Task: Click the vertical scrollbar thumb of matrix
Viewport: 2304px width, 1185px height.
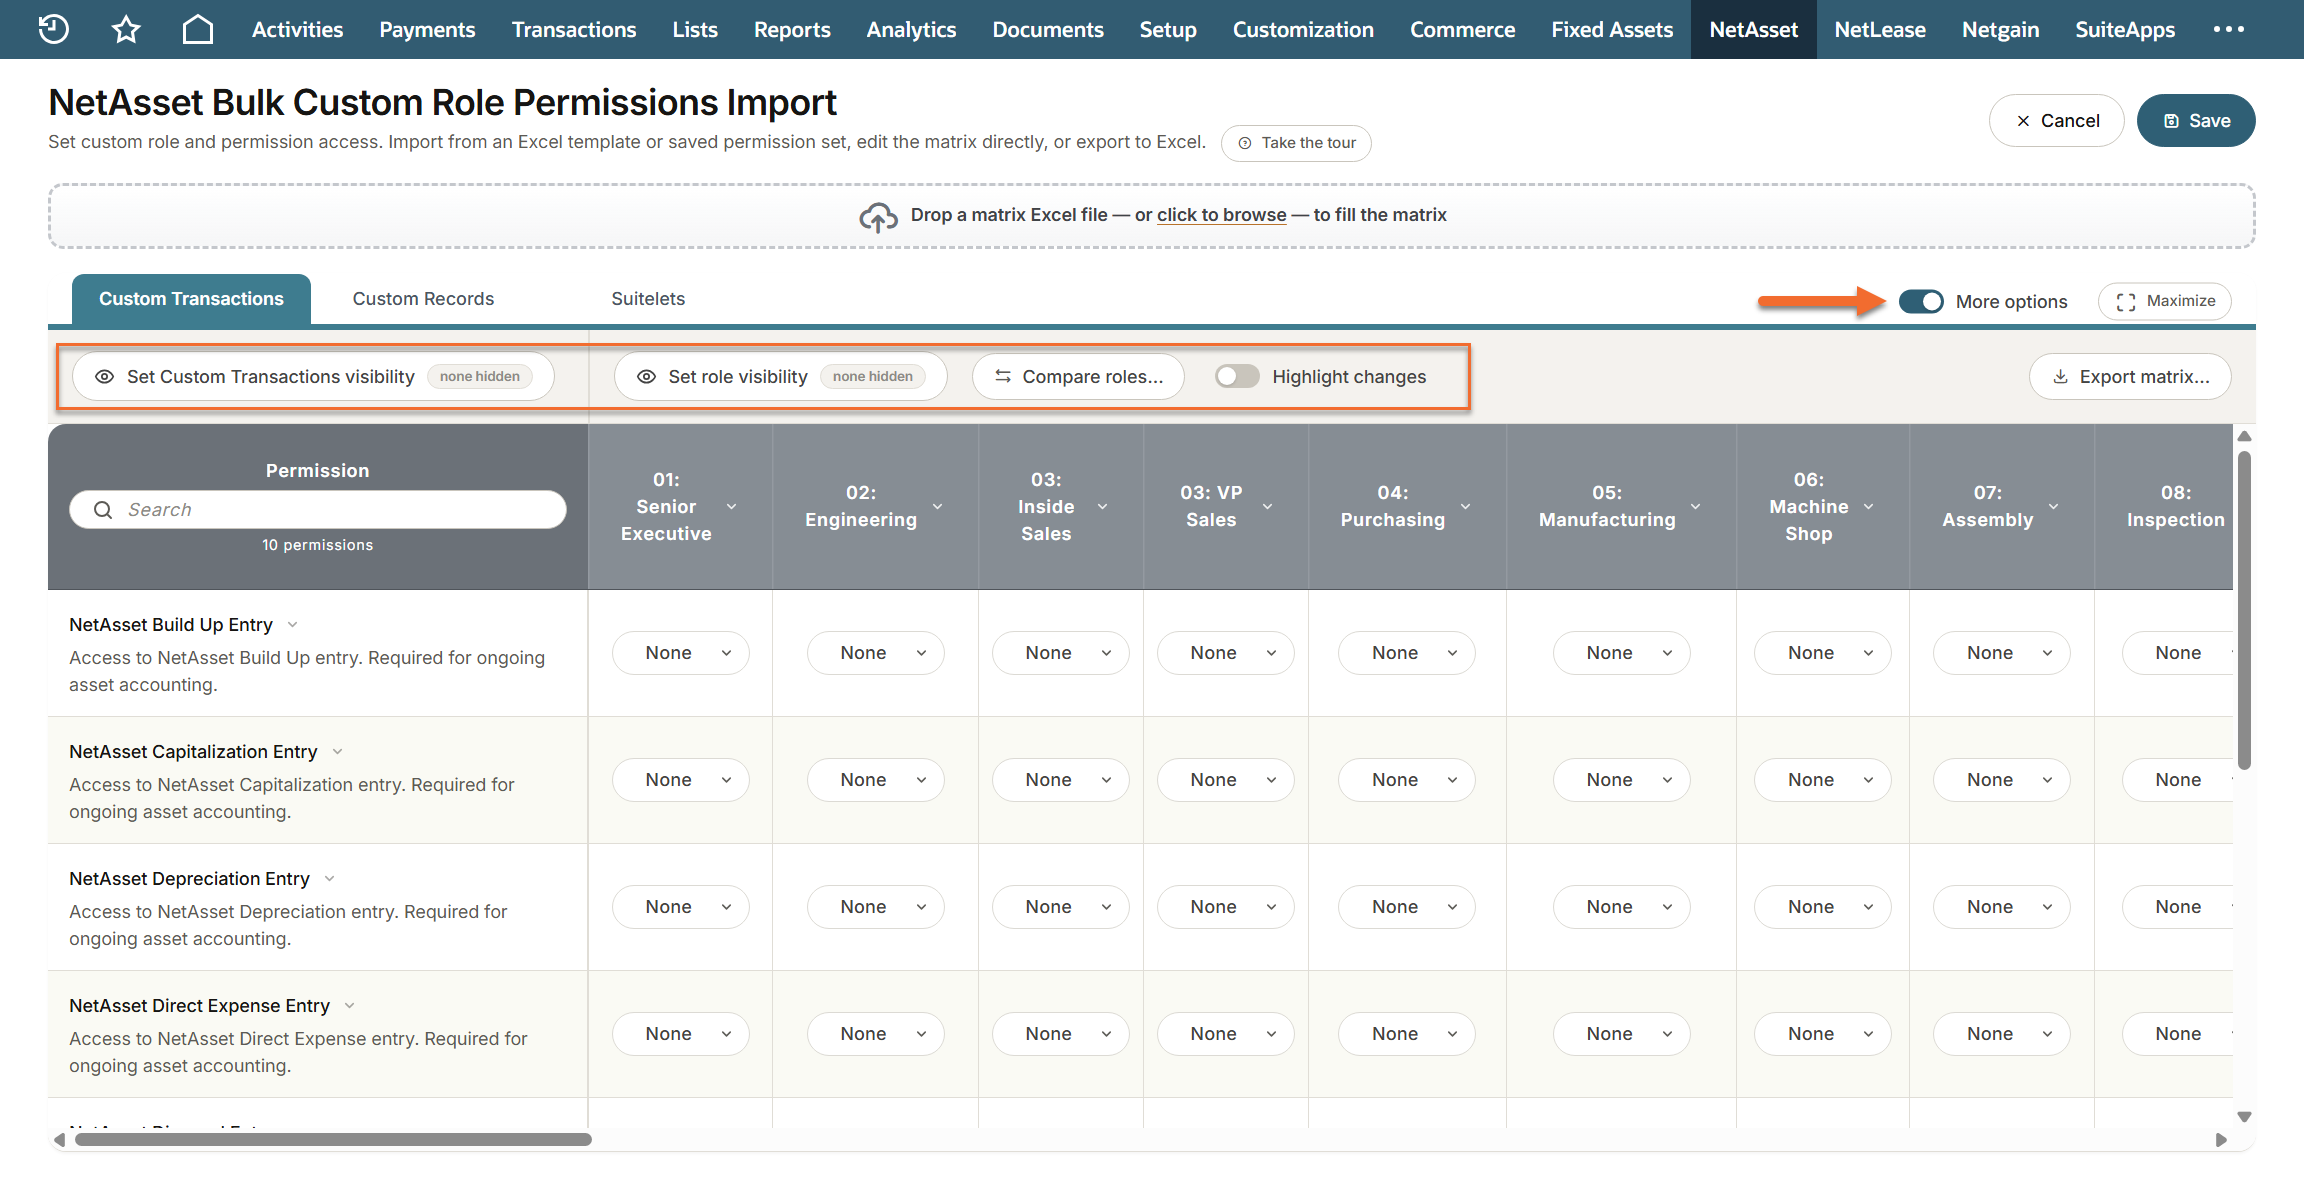Action: pos(2244,610)
